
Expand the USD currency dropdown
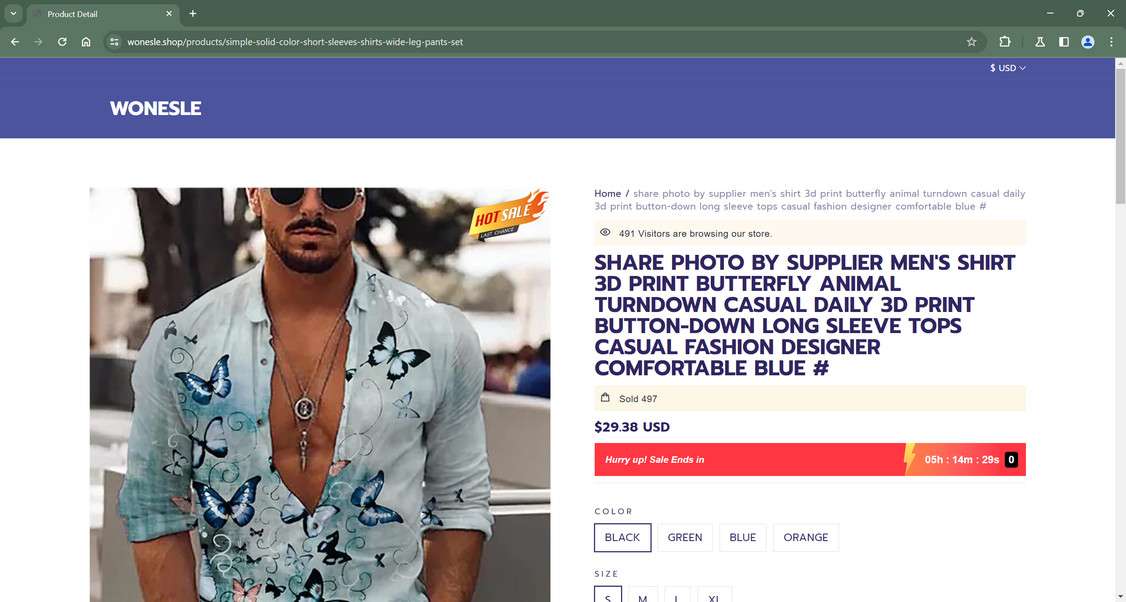[1008, 68]
